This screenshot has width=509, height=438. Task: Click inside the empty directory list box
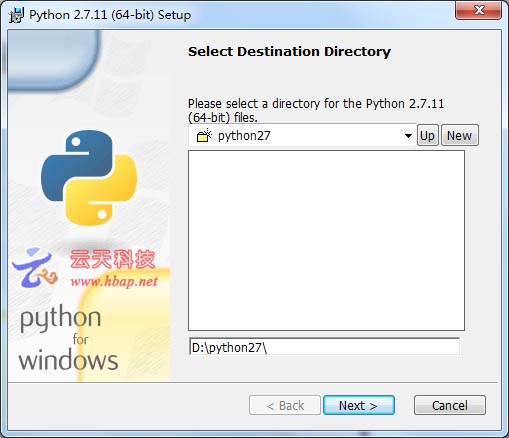(x=326, y=240)
